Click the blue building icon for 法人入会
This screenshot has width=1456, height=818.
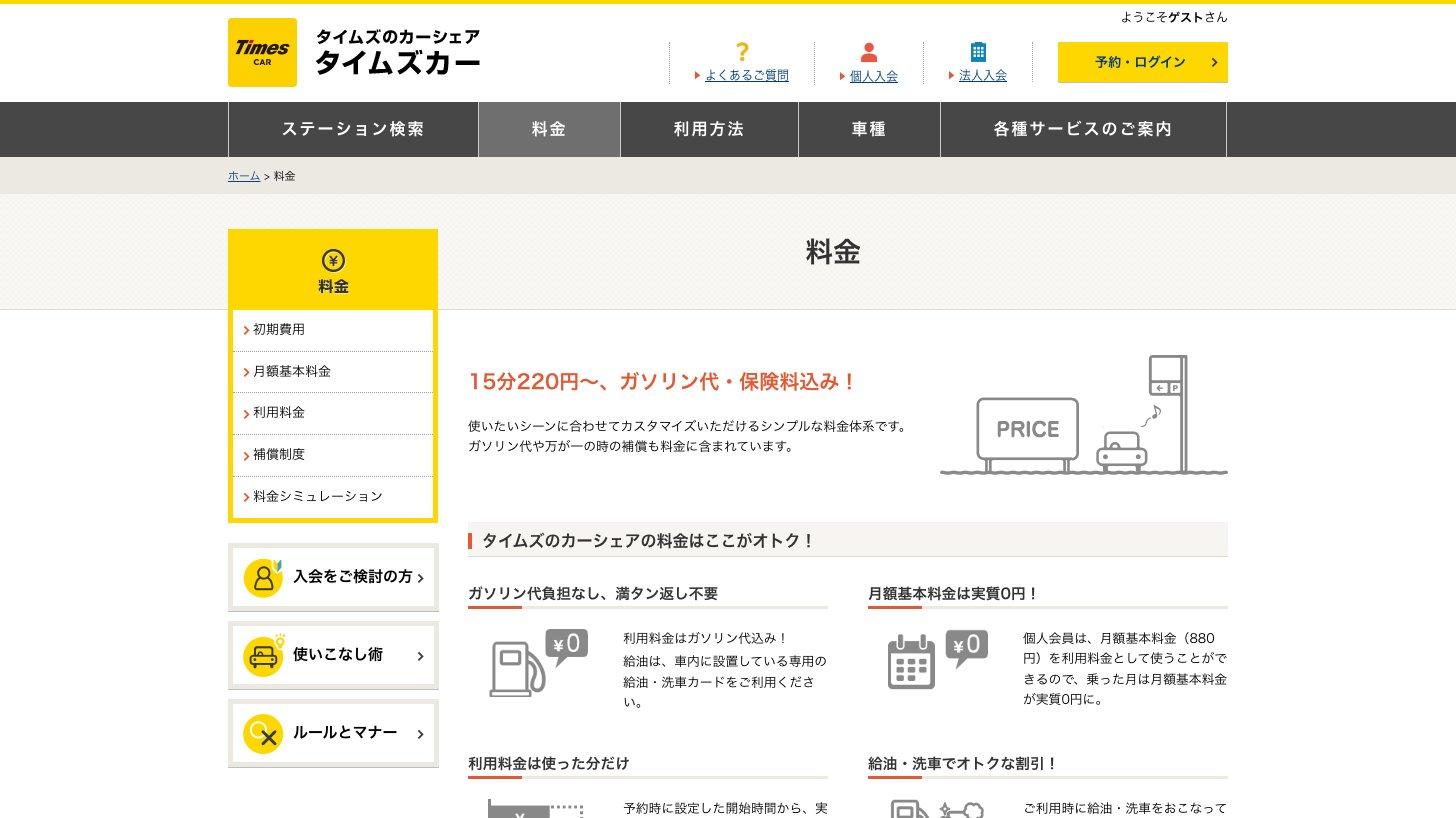coord(978,52)
